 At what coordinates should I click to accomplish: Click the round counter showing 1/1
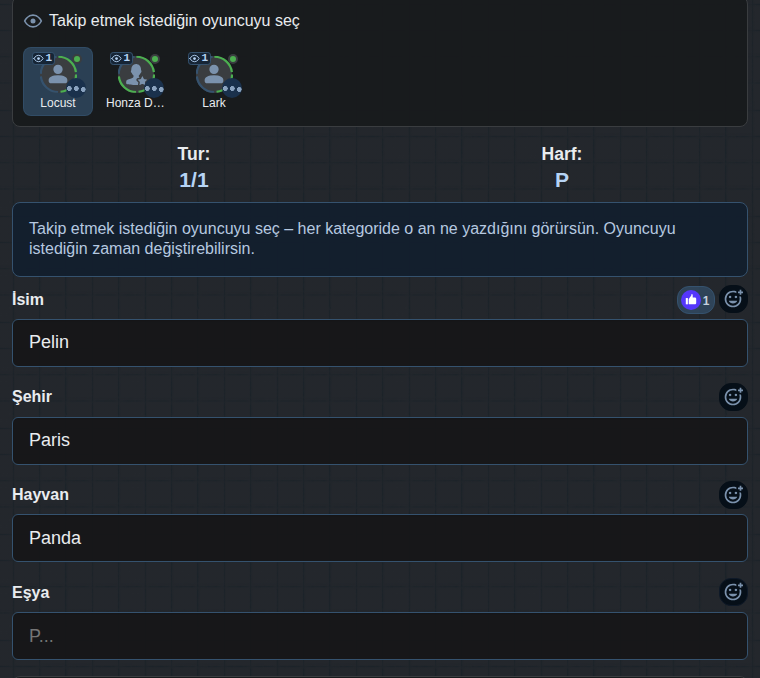click(x=194, y=180)
